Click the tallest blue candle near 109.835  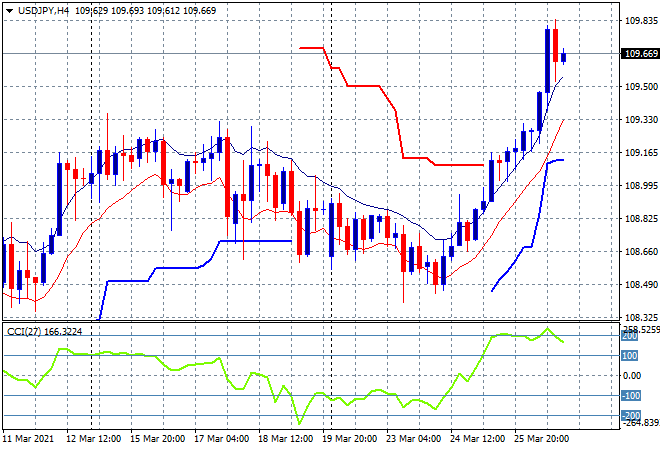tap(547, 61)
